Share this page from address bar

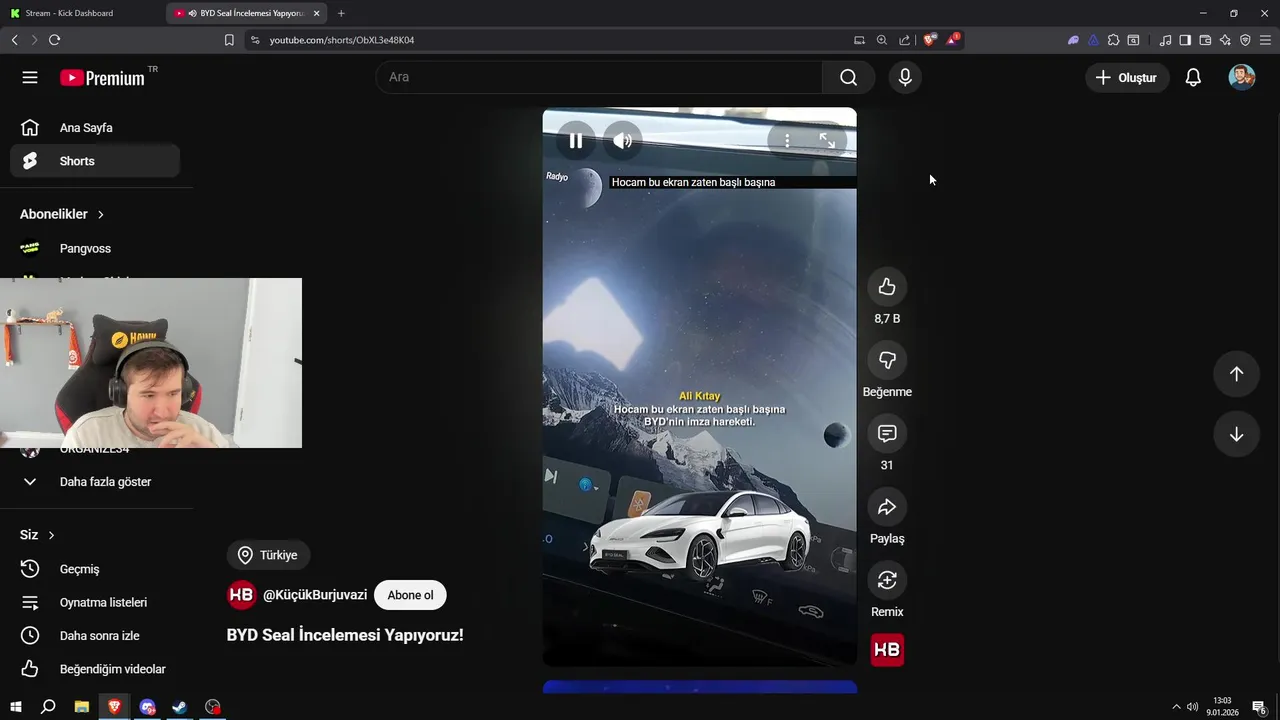(905, 40)
